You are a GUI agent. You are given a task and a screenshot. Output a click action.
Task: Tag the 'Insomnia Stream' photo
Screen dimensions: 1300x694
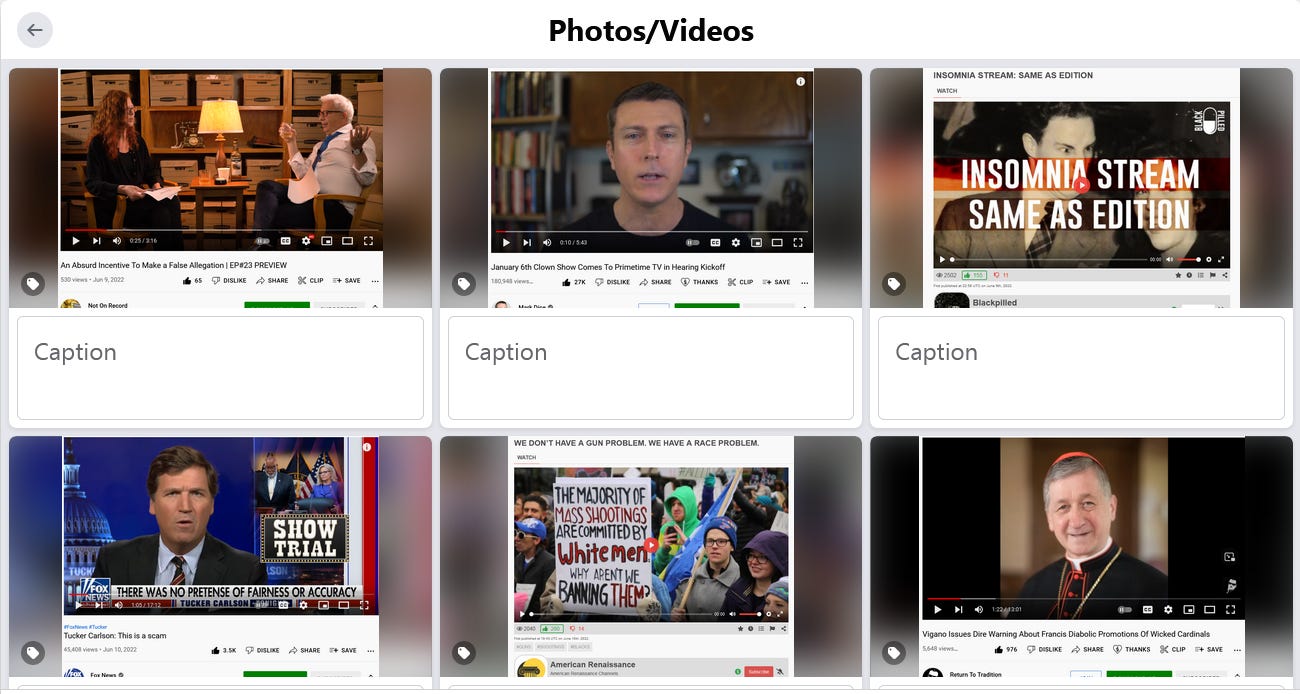pyautogui.click(x=894, y=284)
